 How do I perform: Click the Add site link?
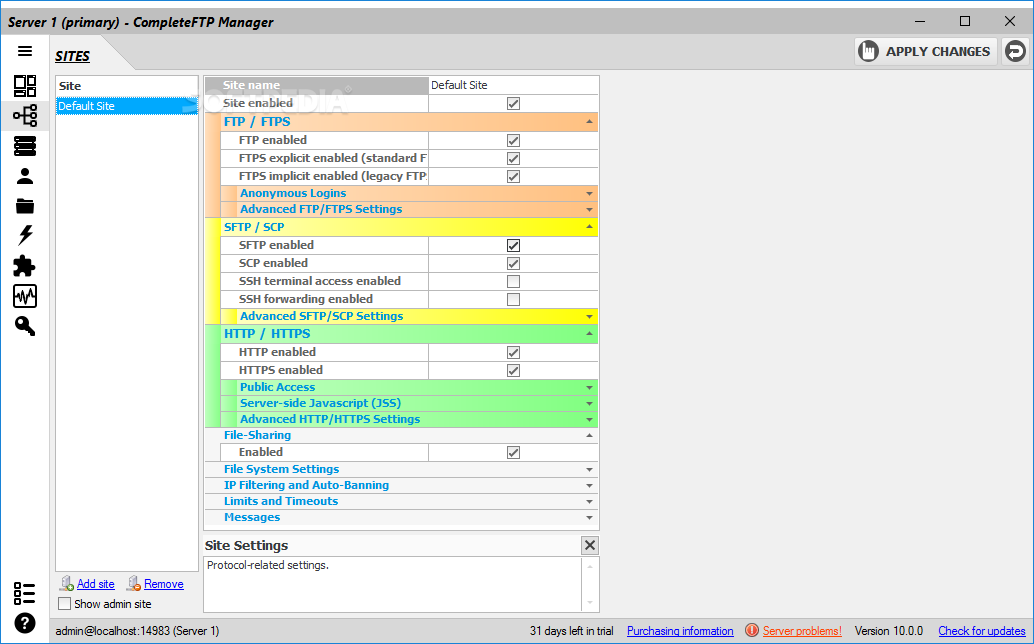pyautogui.click(x=96, y=583)
